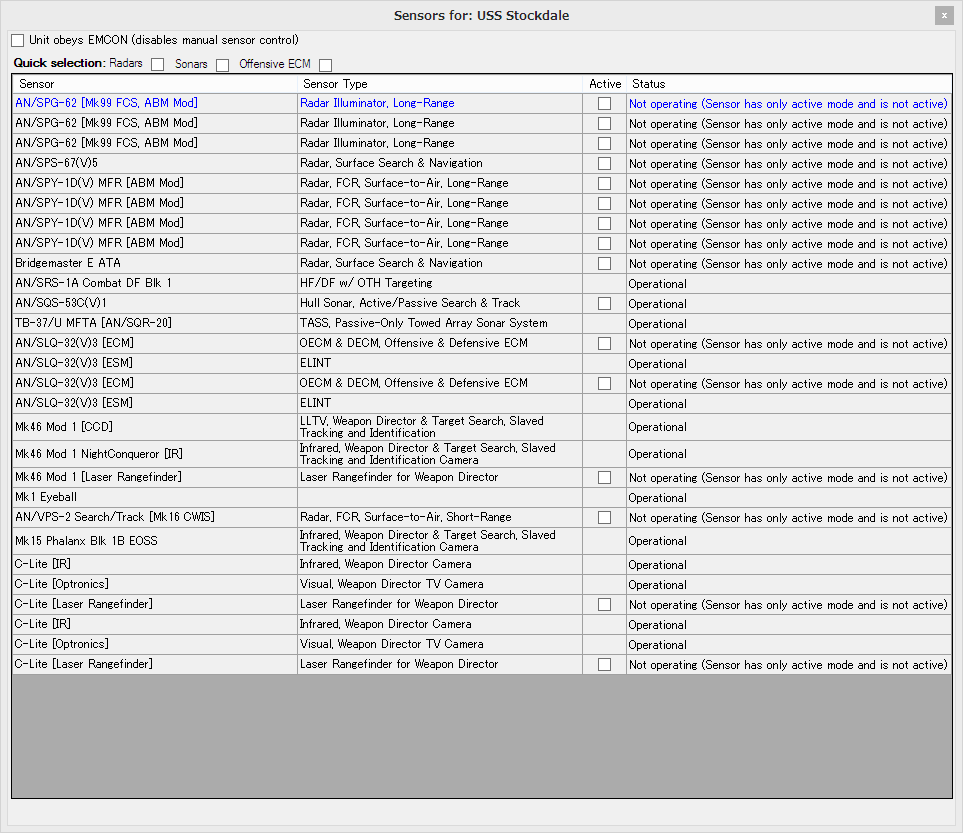Click Operational status of TB-37/U MFTA
963x833 pixels.
pos(657,324)
